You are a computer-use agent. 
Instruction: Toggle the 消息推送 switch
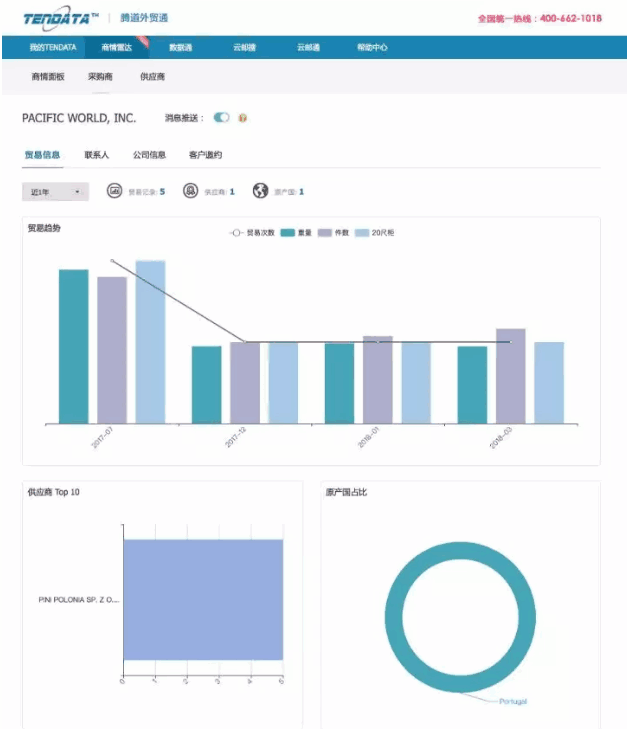click(x=221, y=118)
